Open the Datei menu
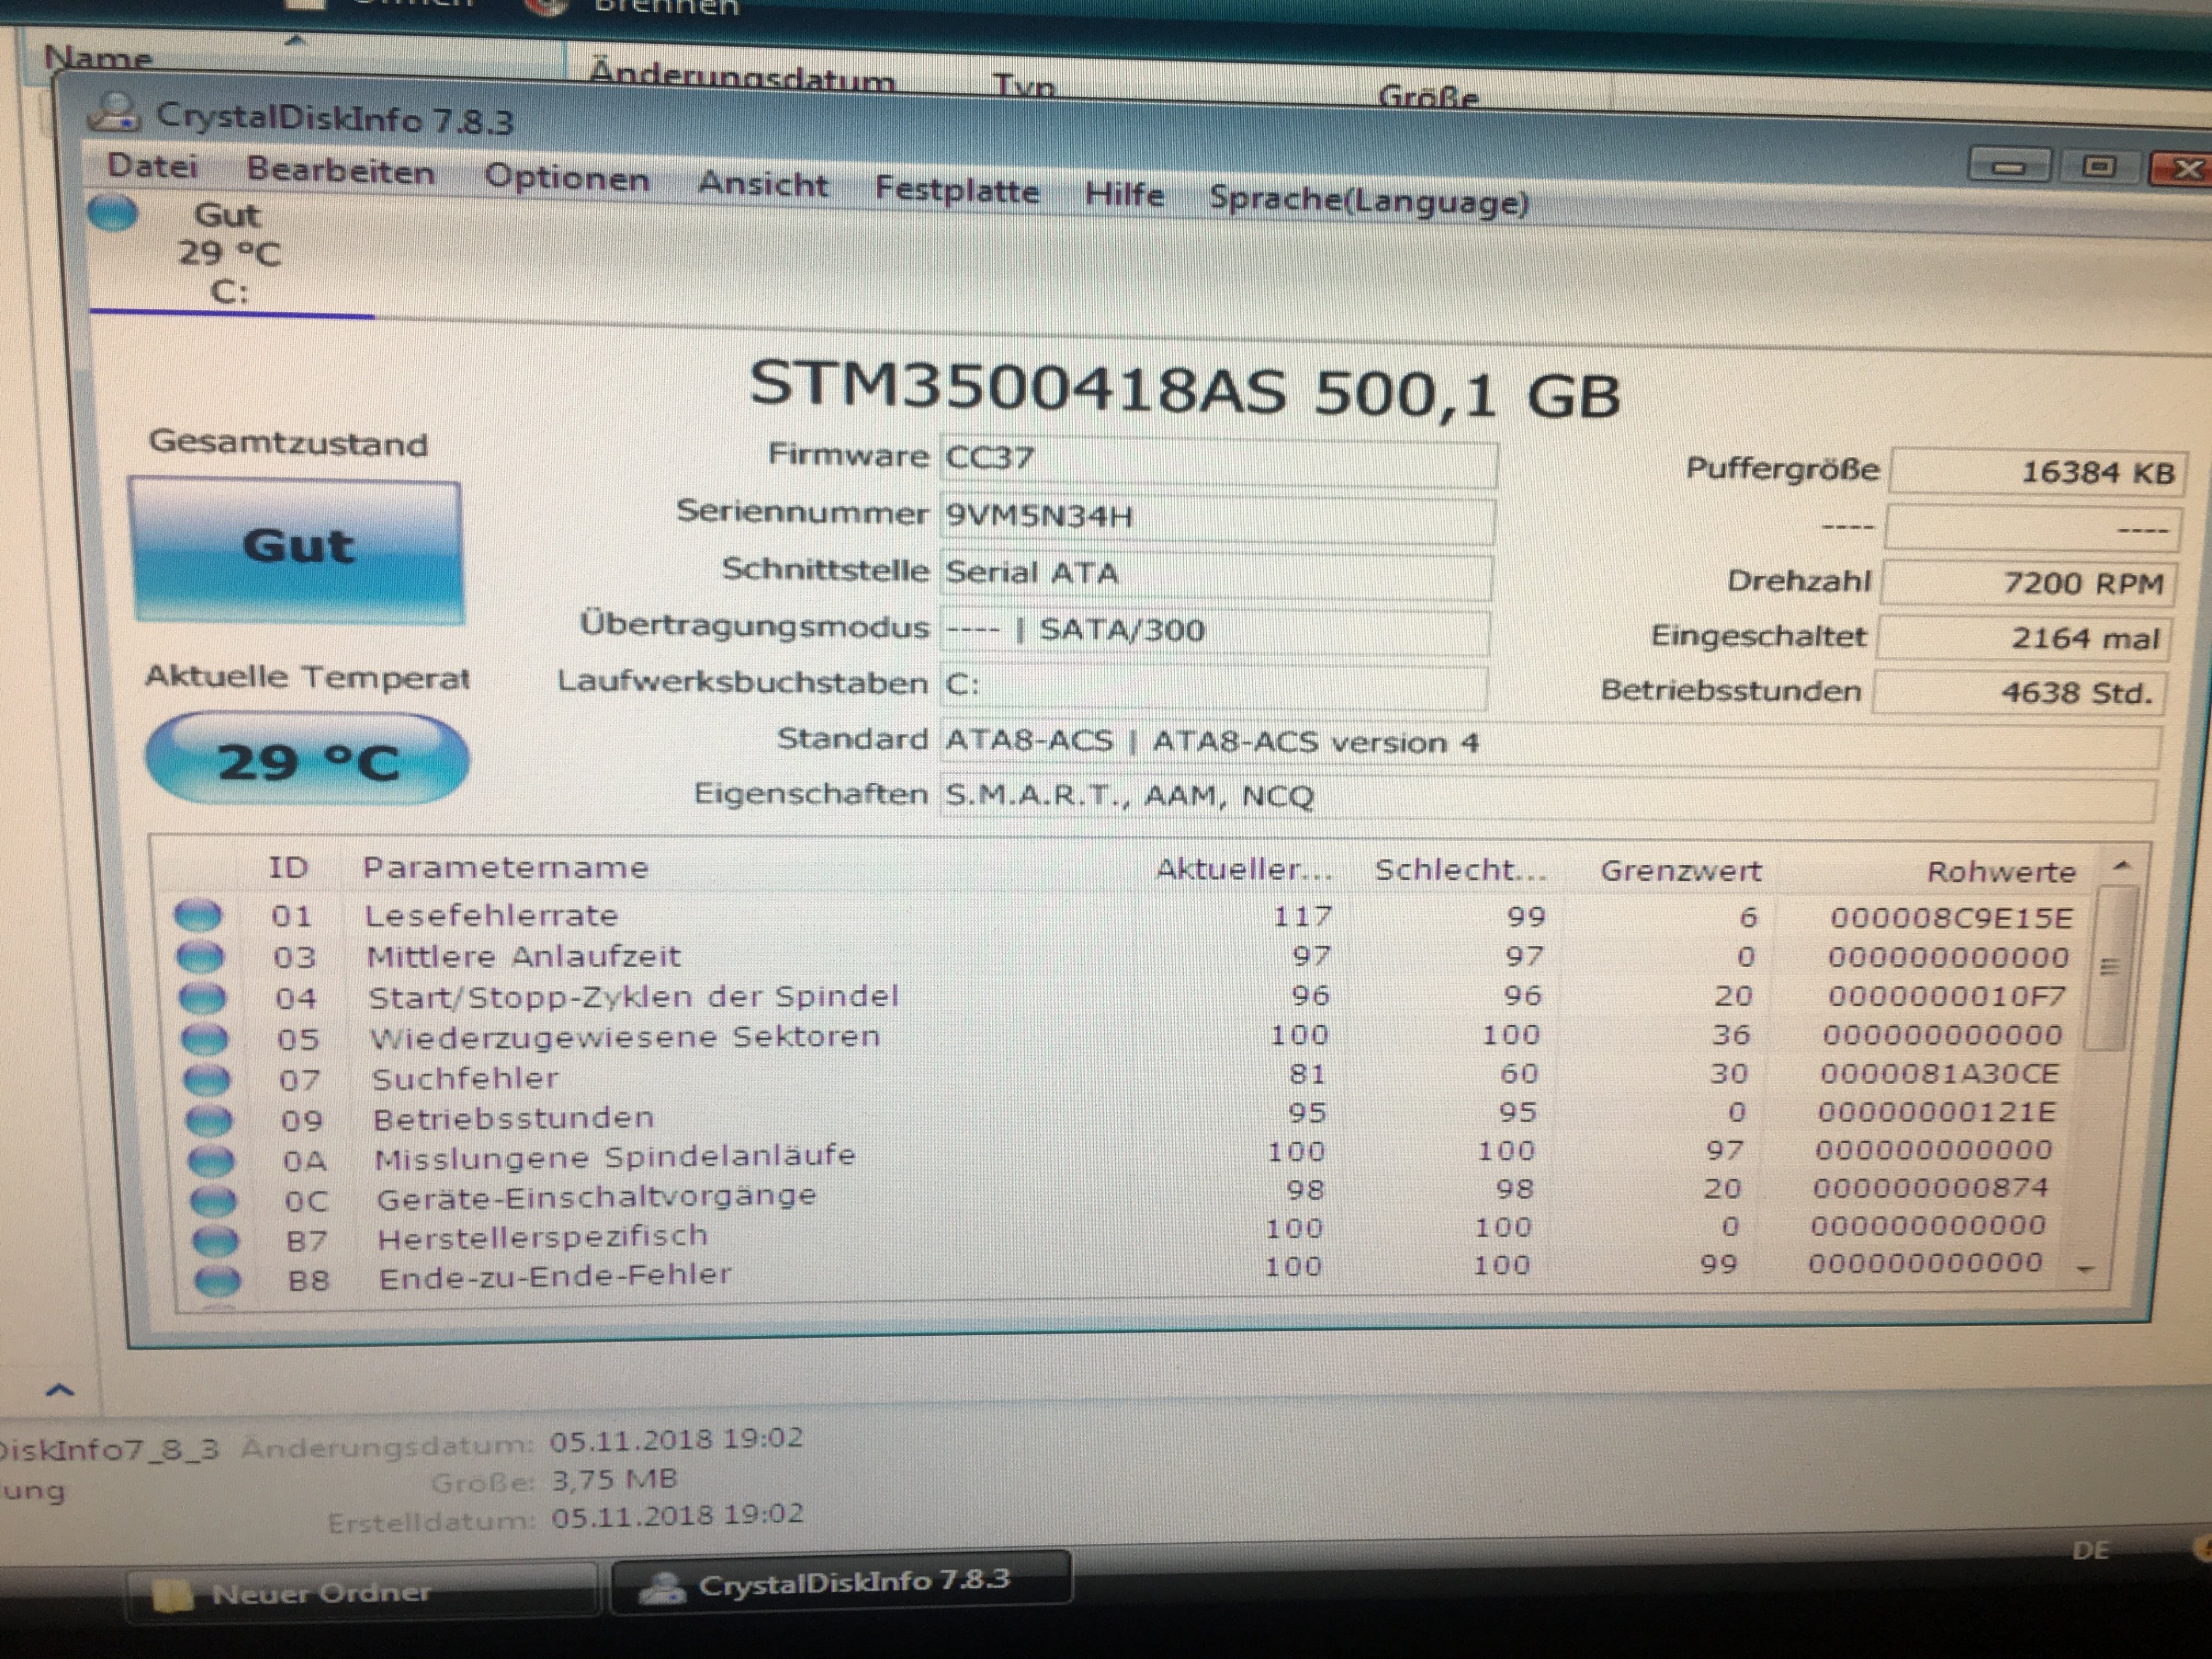This screenshot has height=1659, width=2212. click(152, 166)
